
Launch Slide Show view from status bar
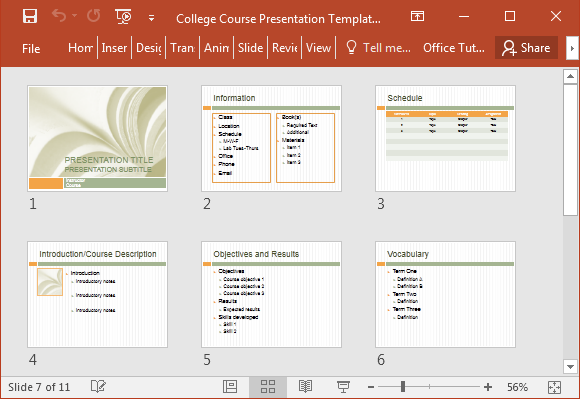[343, 387]
